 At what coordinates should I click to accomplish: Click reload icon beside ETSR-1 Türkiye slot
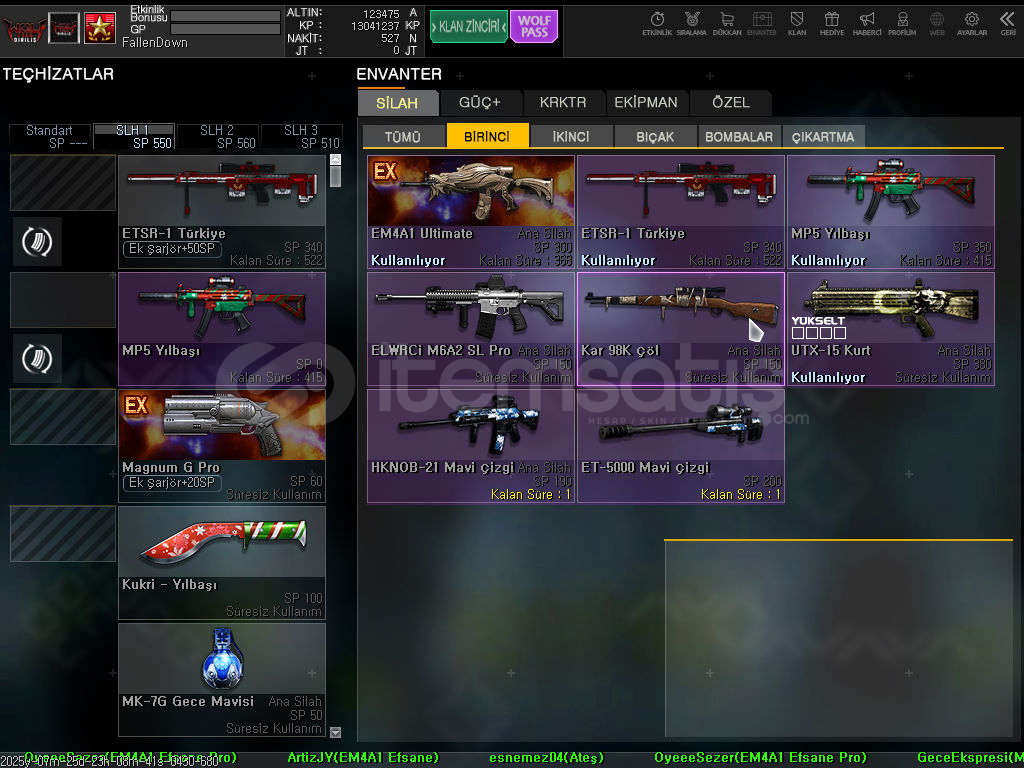pos(37,242)
